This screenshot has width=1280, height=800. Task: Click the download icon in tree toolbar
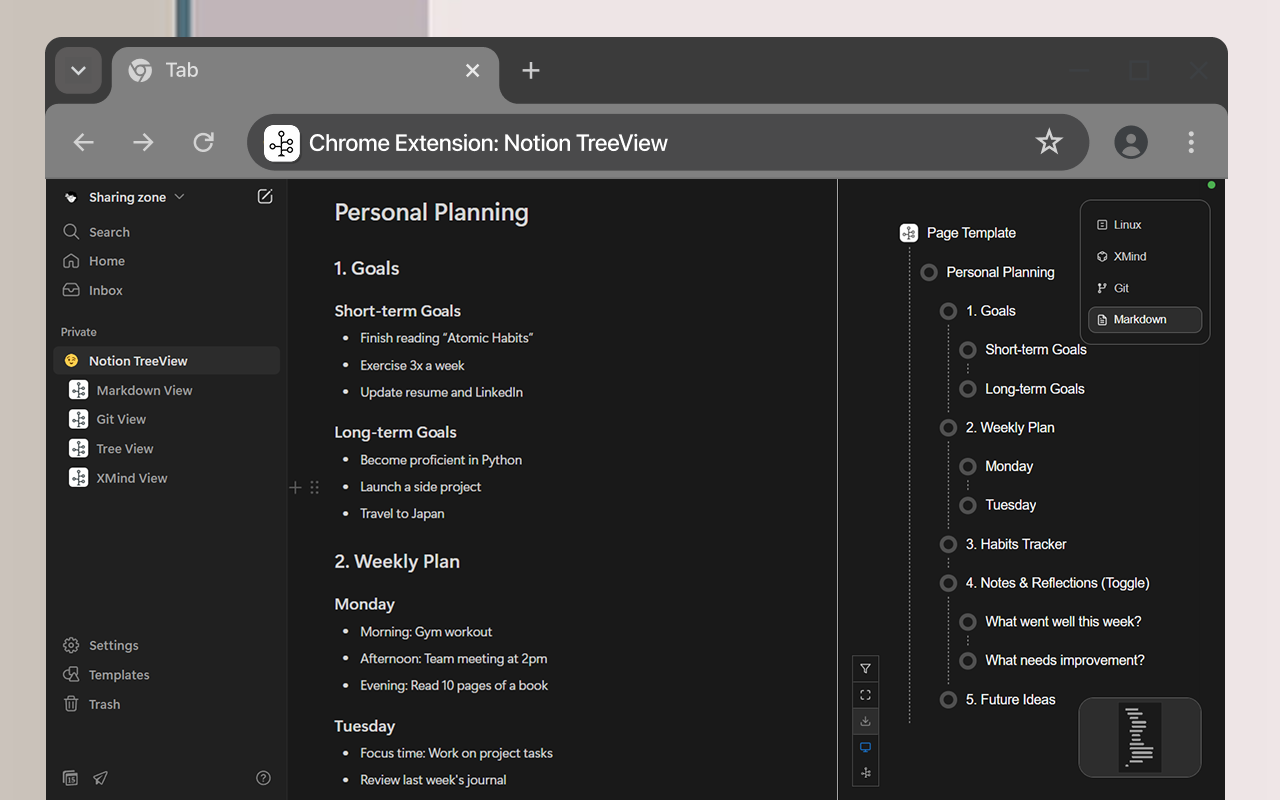(865, 721)
